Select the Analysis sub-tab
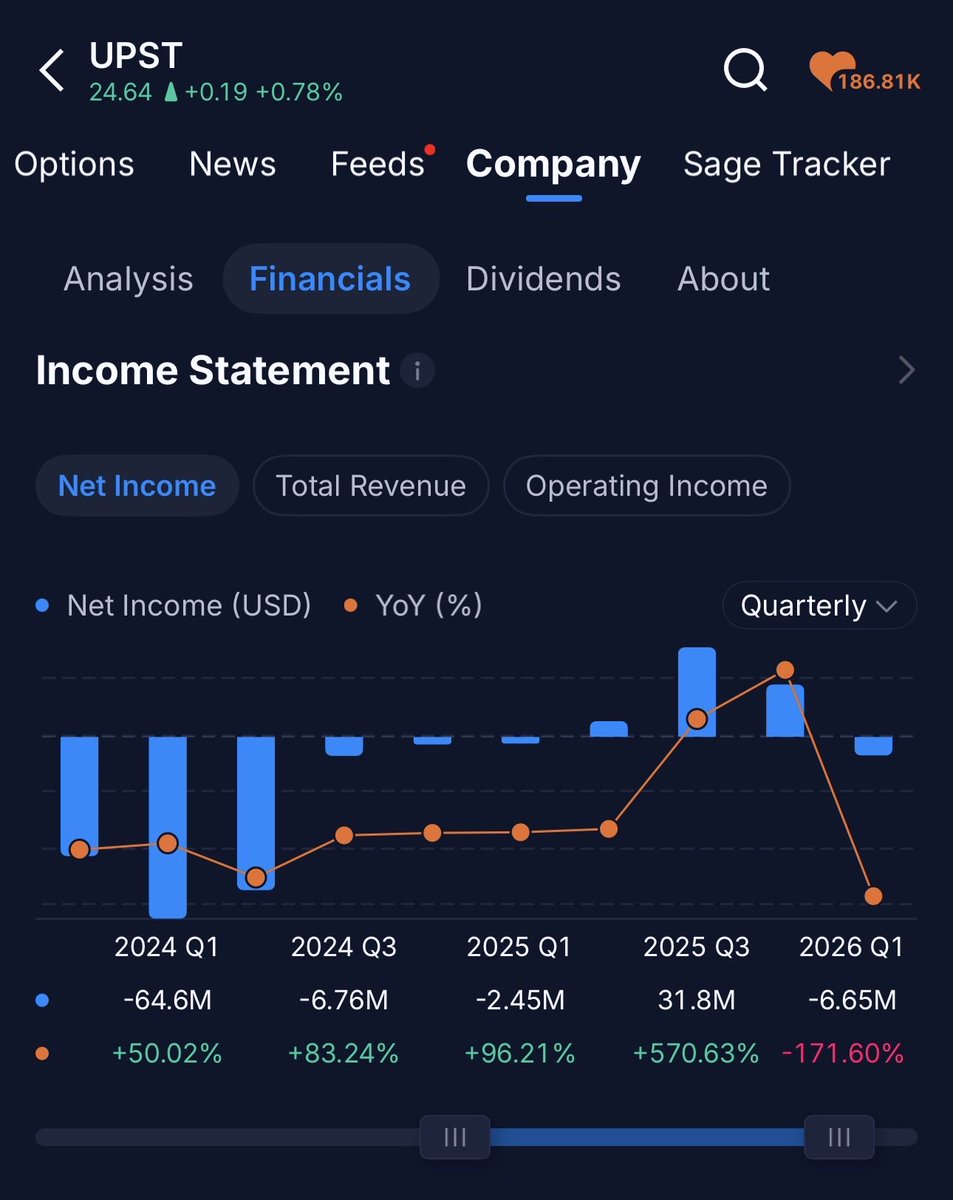Image resolution: width=953 pixels, height=1200 pixels. pyautogui.click(x=128, y=279)
